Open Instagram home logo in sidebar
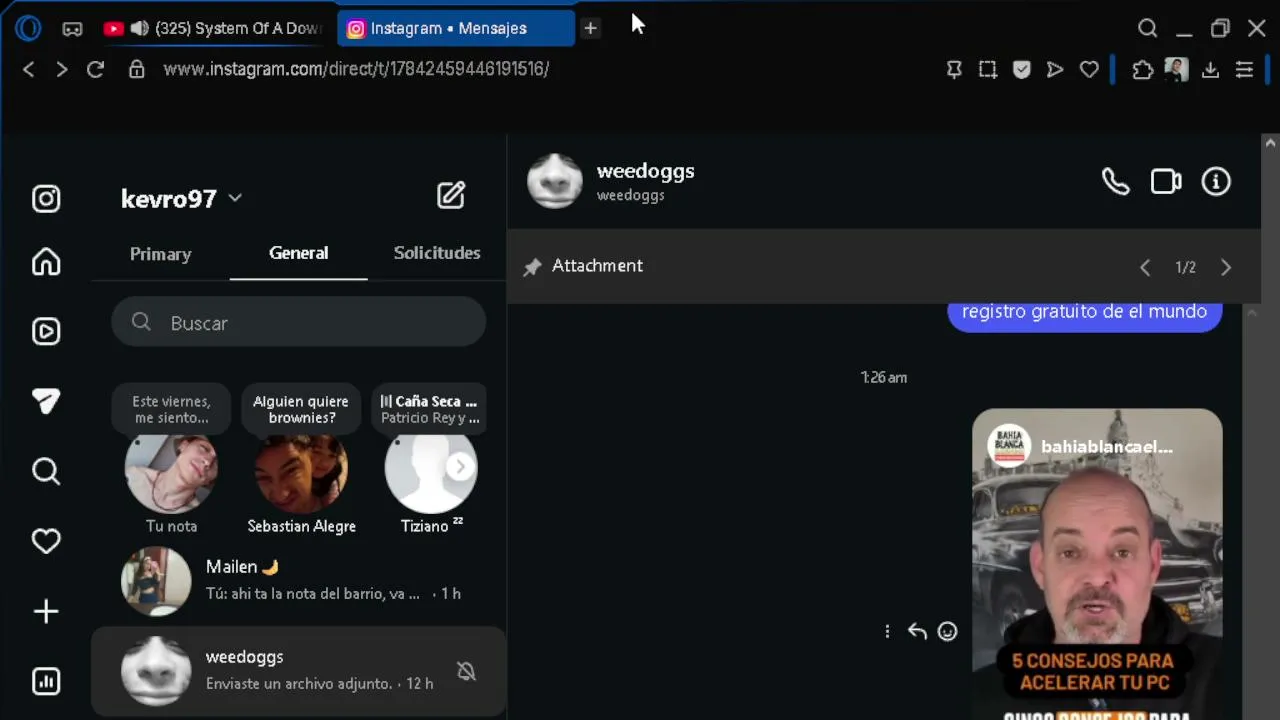The width and height of the screenshot is (1280, 720). pyautogui.click(x=46, y=199)
